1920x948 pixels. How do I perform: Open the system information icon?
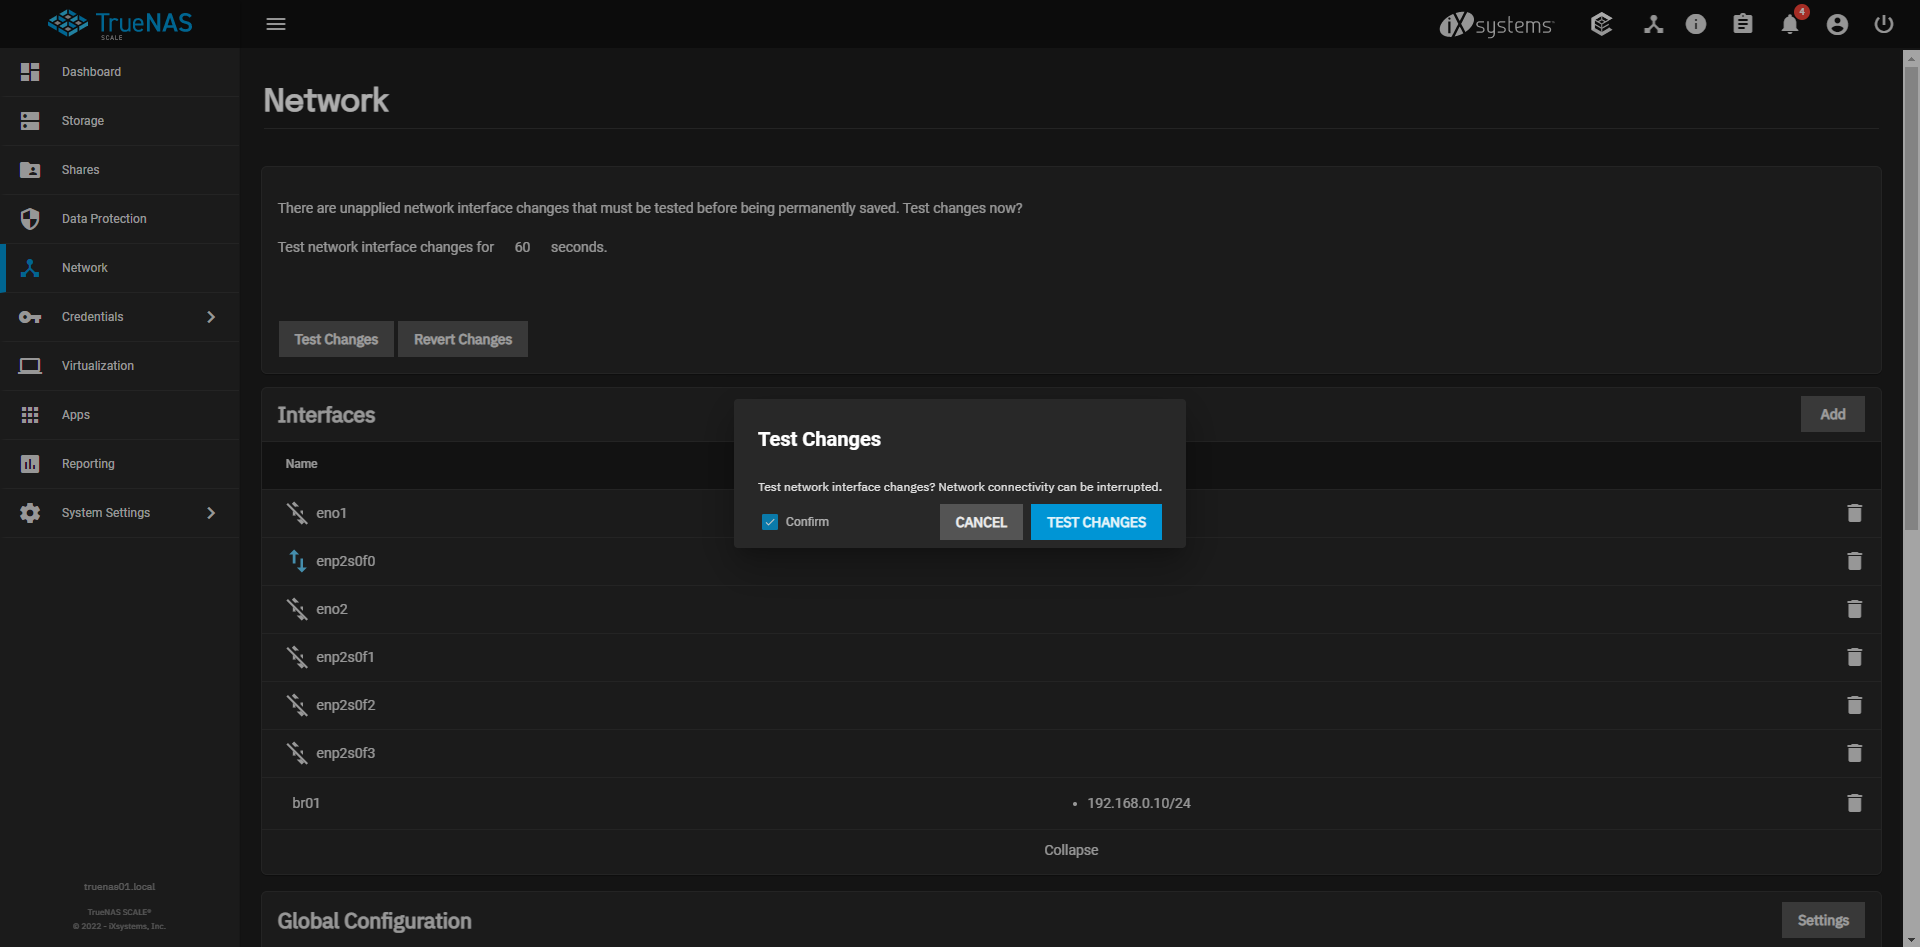tap(1696, 24)
